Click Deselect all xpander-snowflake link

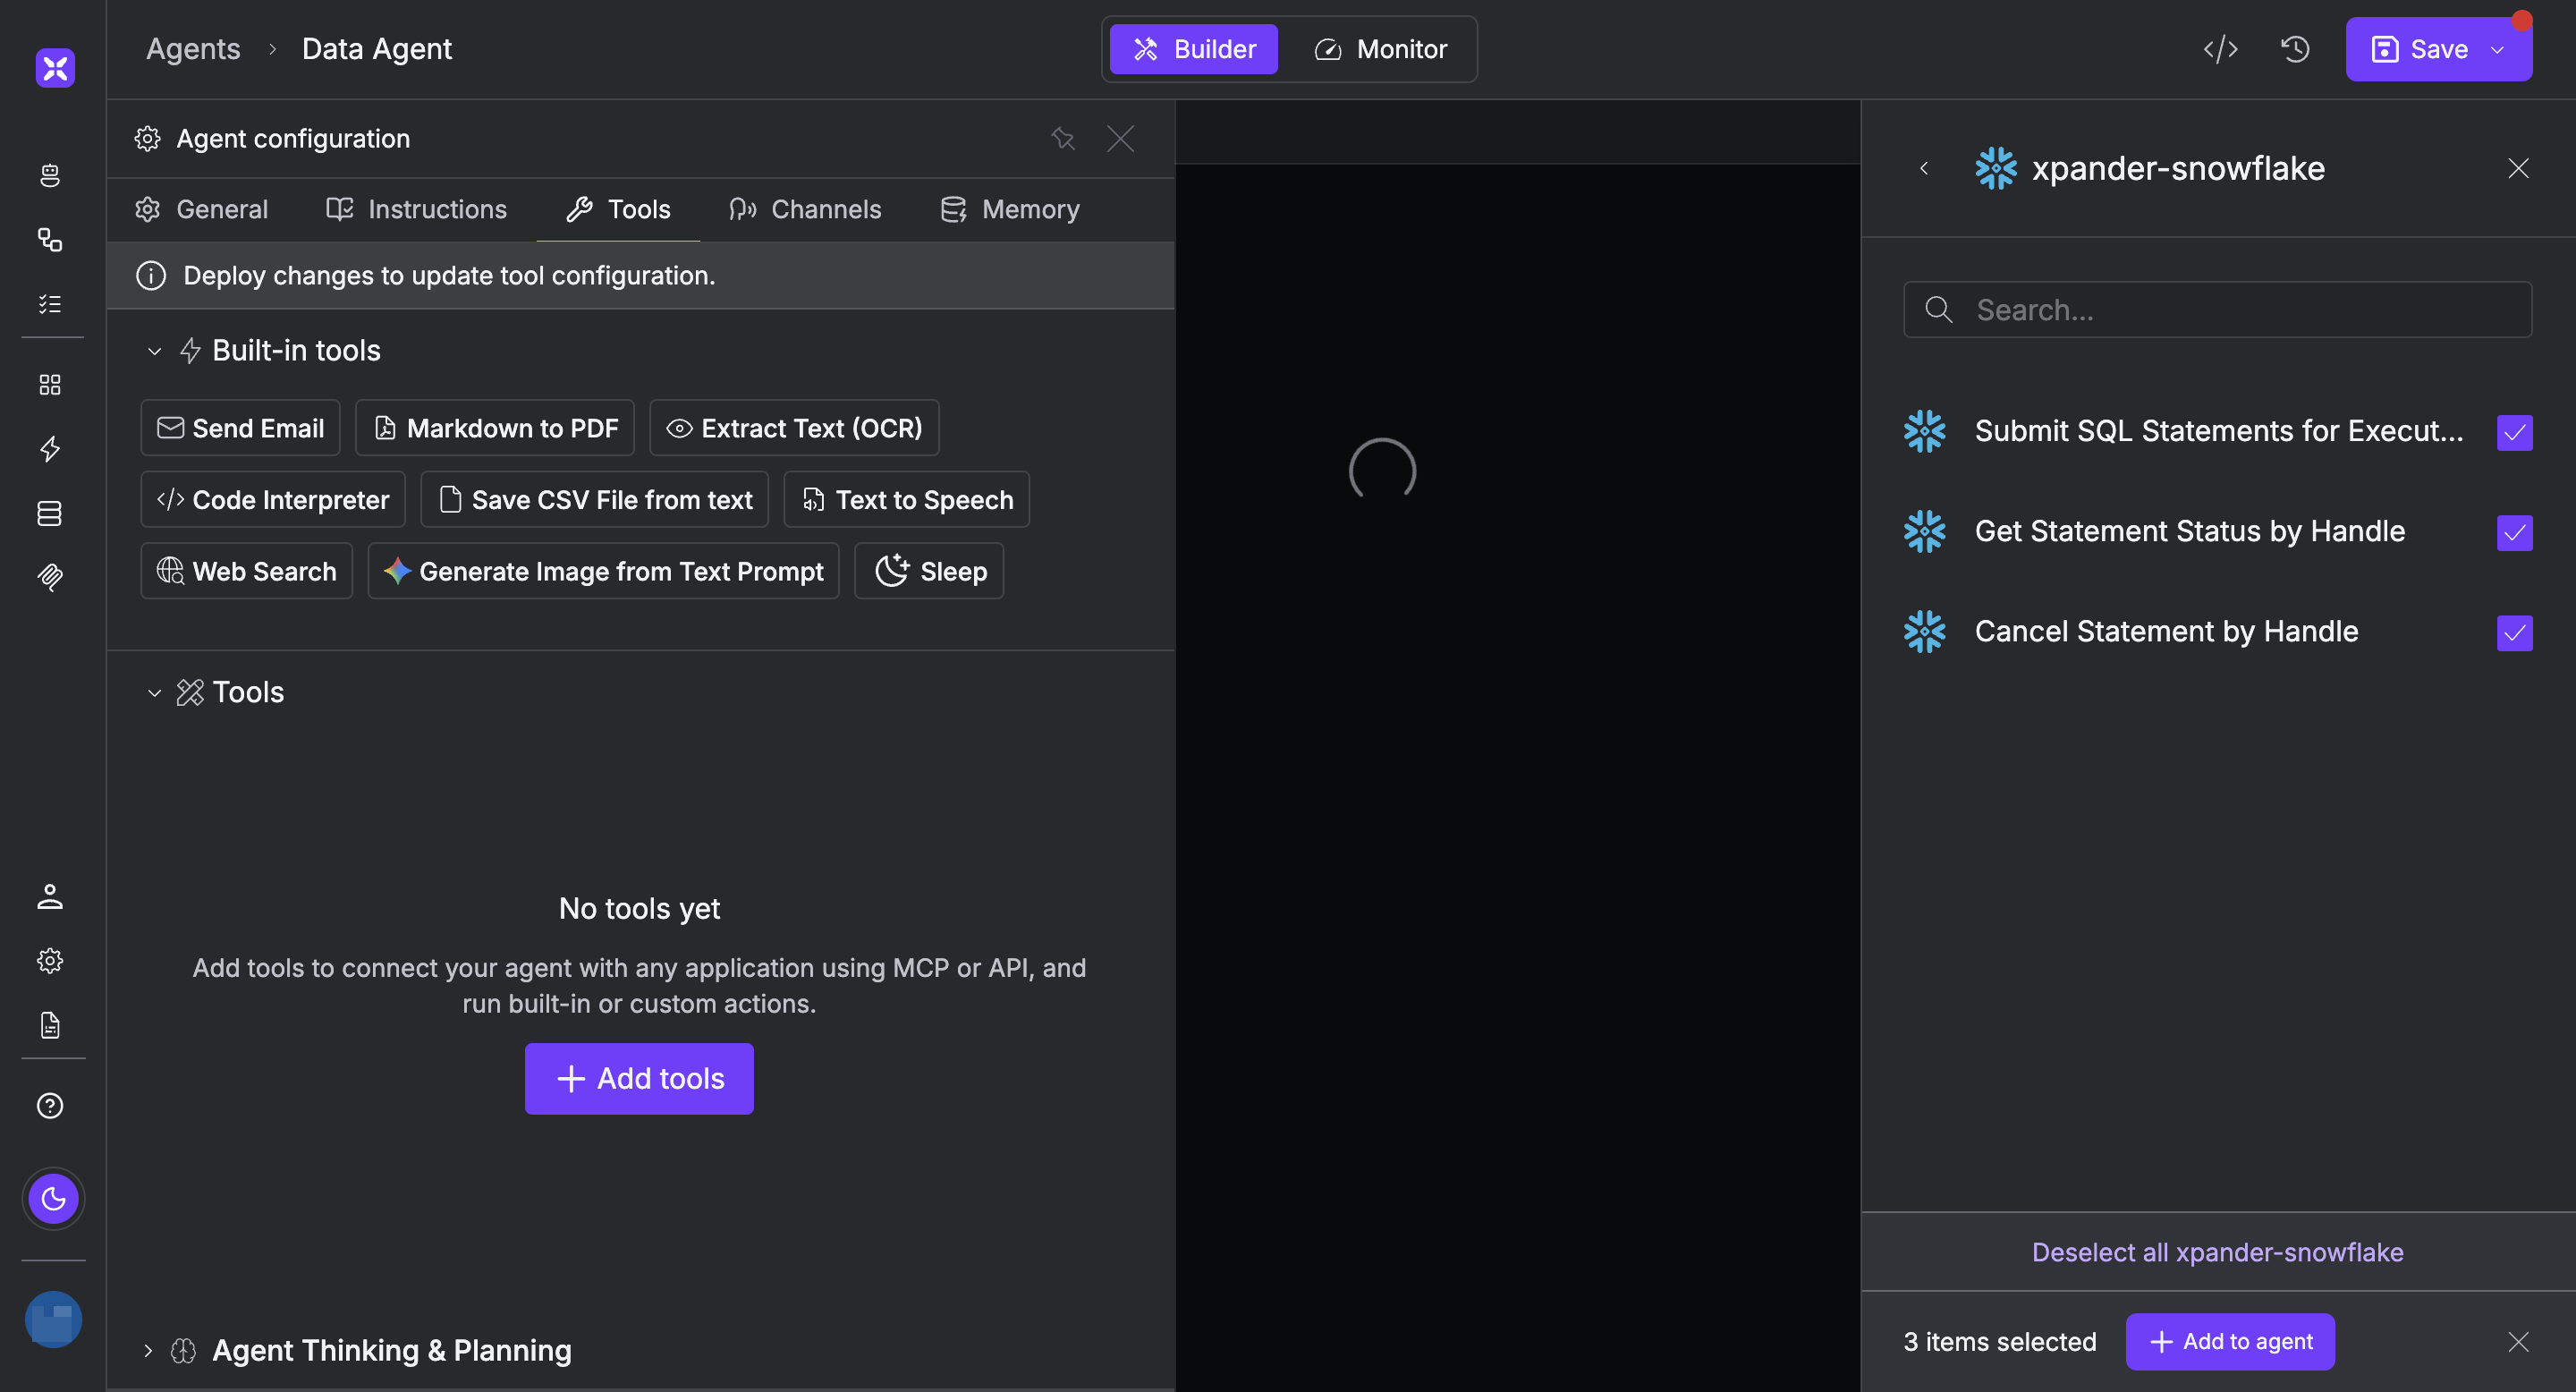[2217, 1252]
